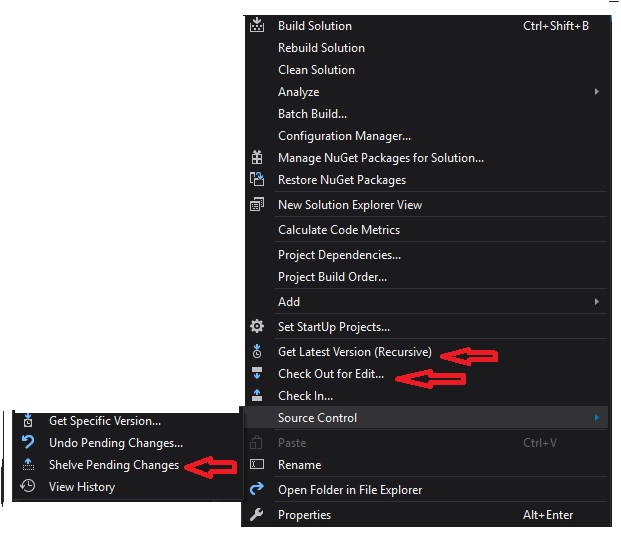Click the Check In upload icon
This screenshot has height=535, width=621.
(x=257, y=395)
